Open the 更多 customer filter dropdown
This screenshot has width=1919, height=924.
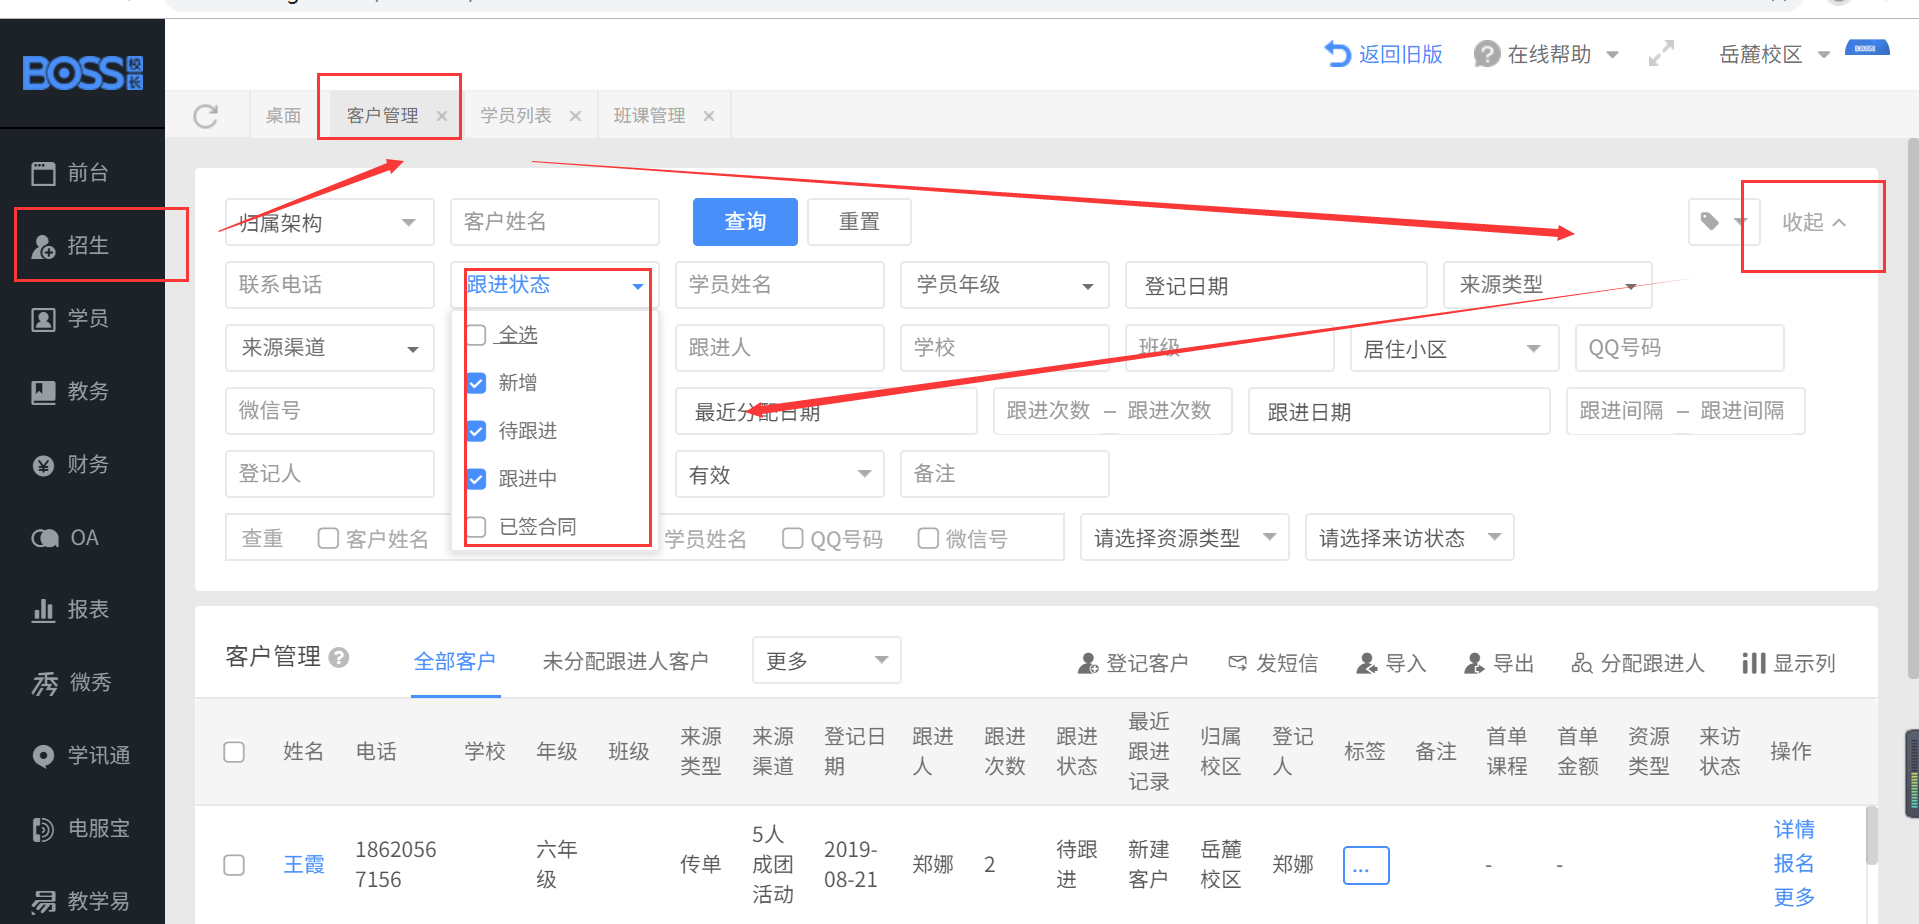coord(827,660)
